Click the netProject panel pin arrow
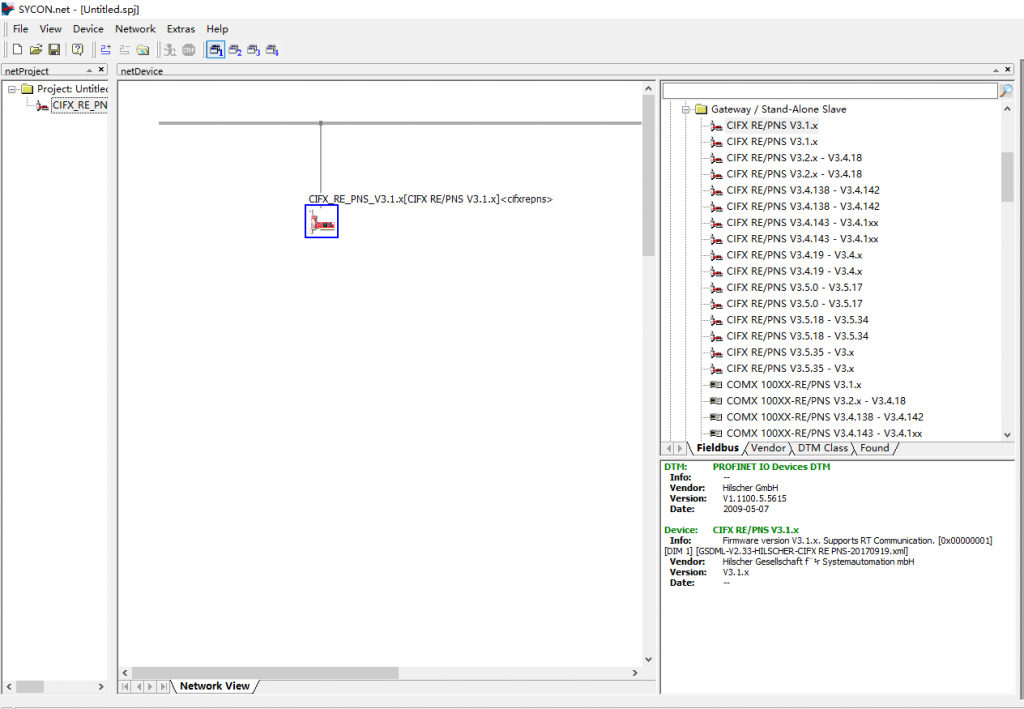Image resolution: width=1024 pixels, height=709 pixels. [x=89, y=71]
